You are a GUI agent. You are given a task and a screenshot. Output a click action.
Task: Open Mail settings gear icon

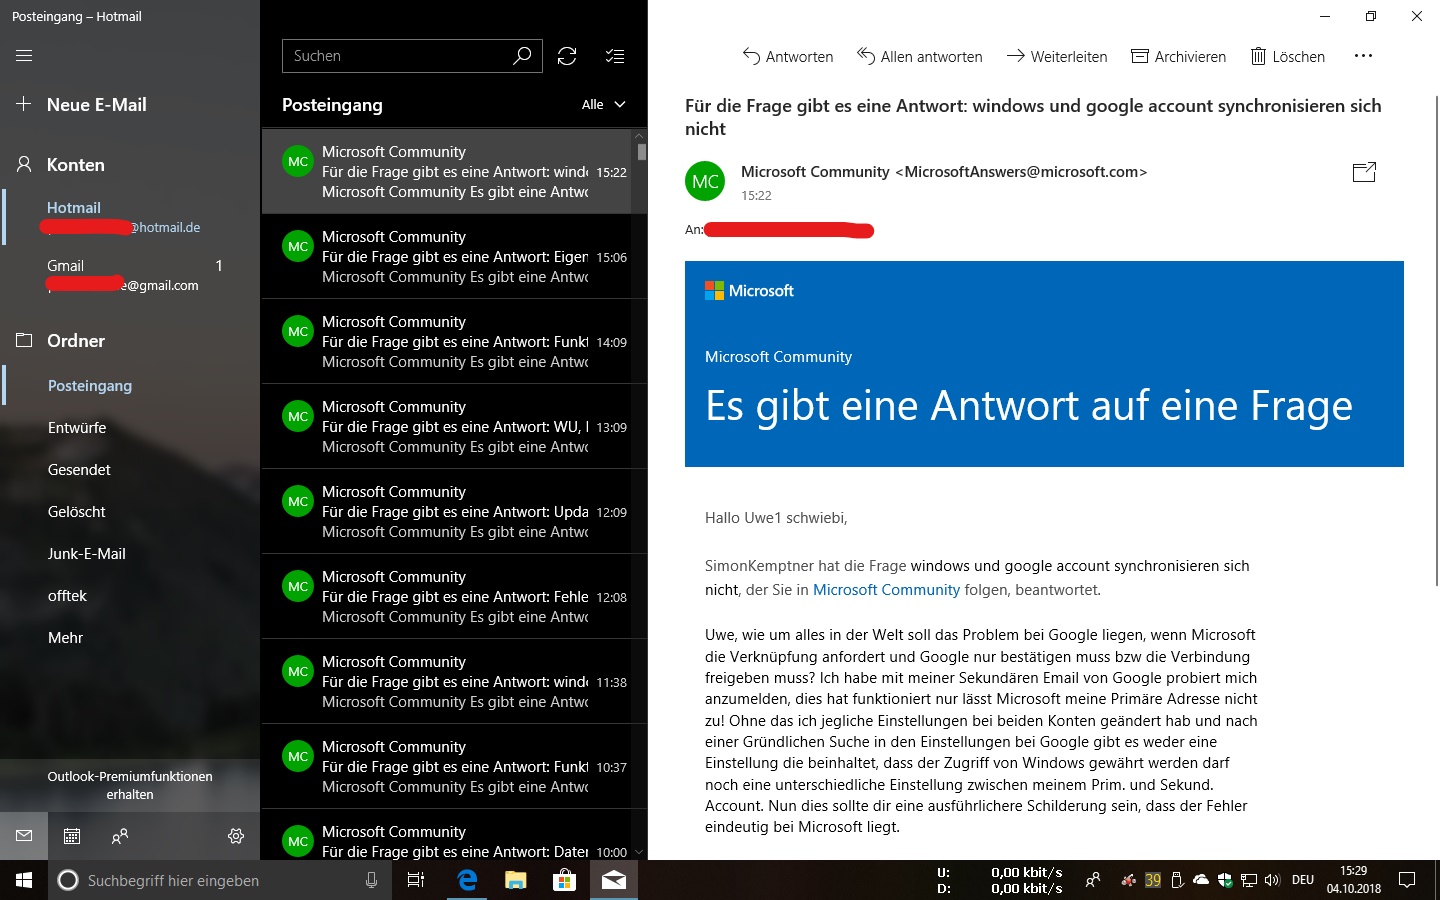pyautogui.click(x=236, y=836)
